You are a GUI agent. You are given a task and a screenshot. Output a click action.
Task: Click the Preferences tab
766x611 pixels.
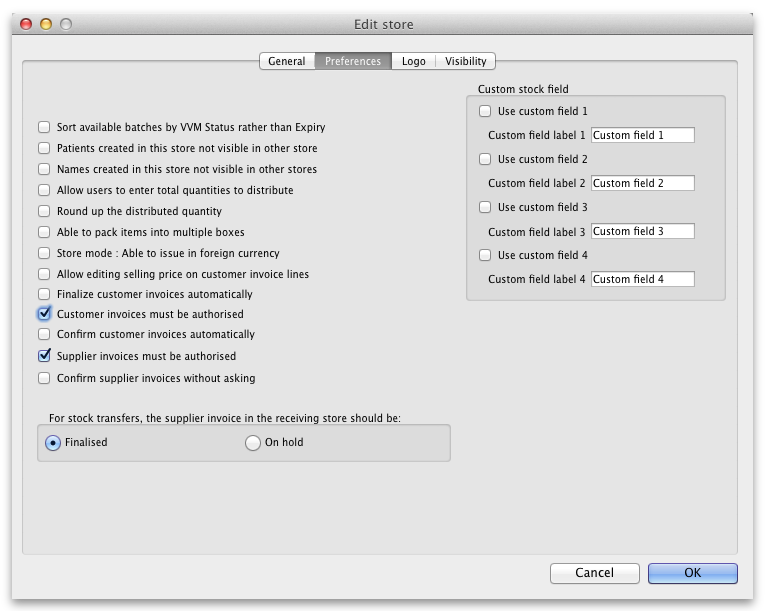click(353, 61)
